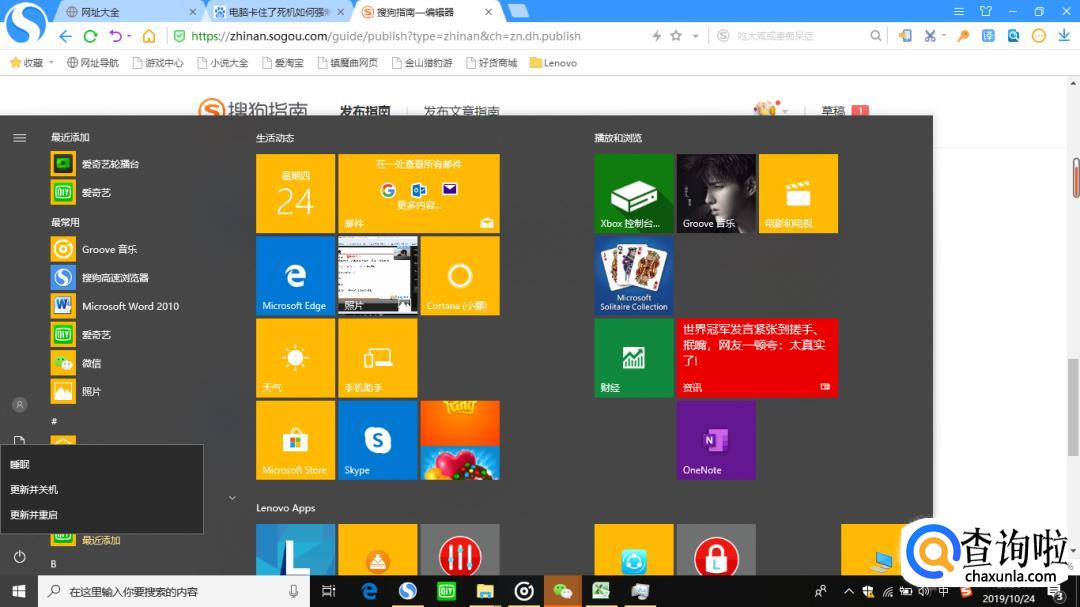
Task: Open the 邮件 mail tile
Action: click(x=419, y=194)
